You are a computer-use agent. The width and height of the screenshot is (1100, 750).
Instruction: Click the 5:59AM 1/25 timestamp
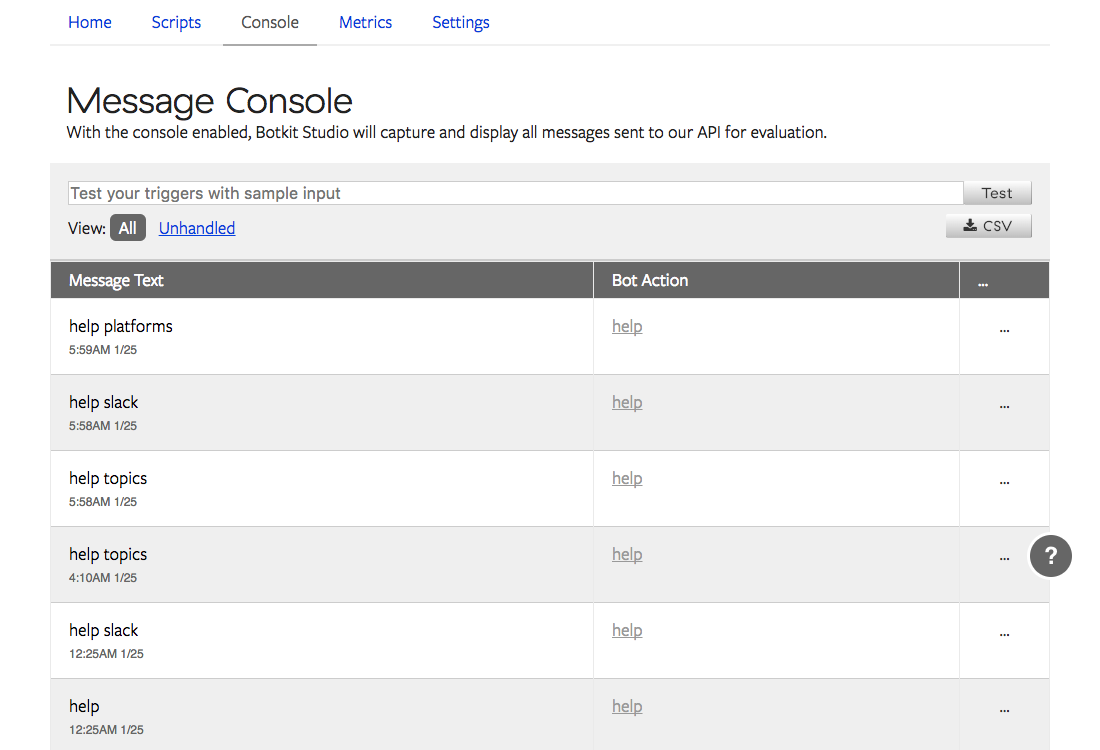[x=103, y=349]
